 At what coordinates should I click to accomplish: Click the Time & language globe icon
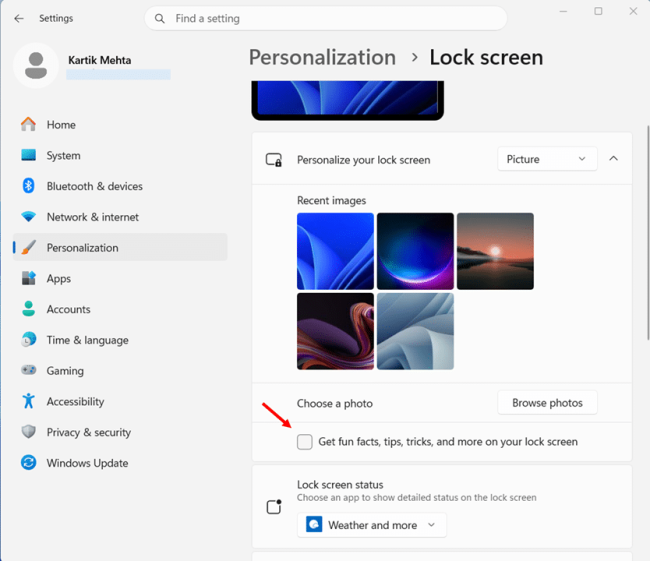(28, 340)
